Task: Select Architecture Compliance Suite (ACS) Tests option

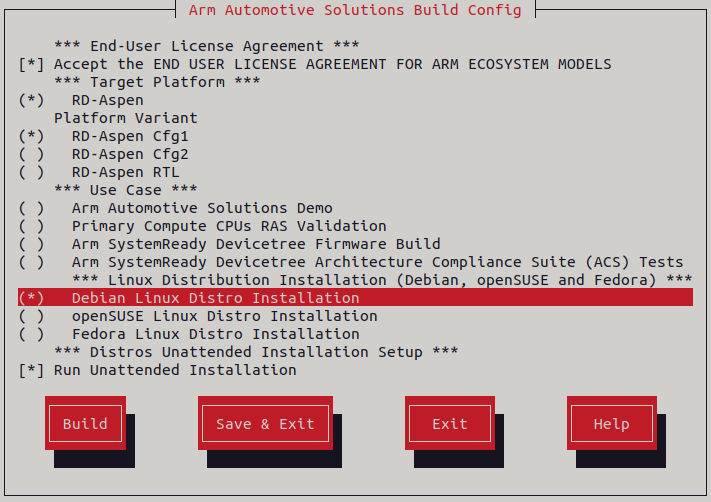Action: (31, 262)
